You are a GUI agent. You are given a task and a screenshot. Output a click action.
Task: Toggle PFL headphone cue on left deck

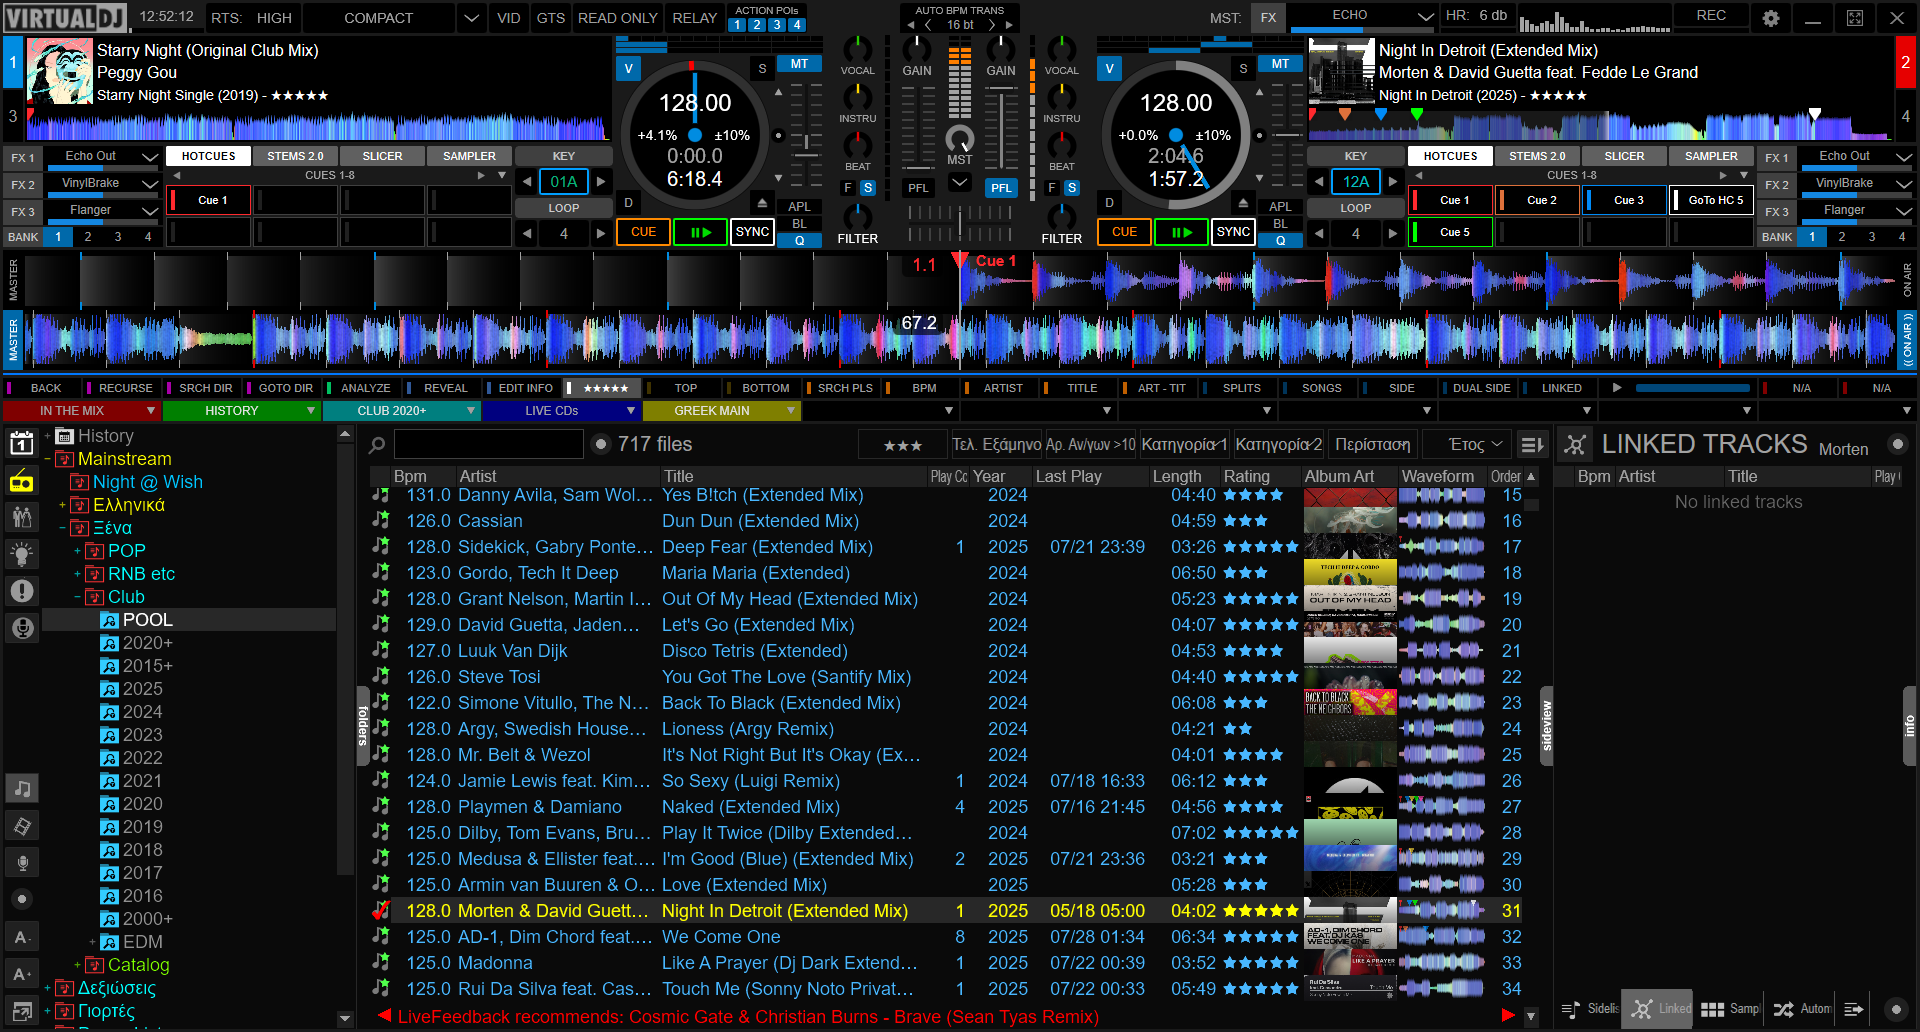click(918, 188)
